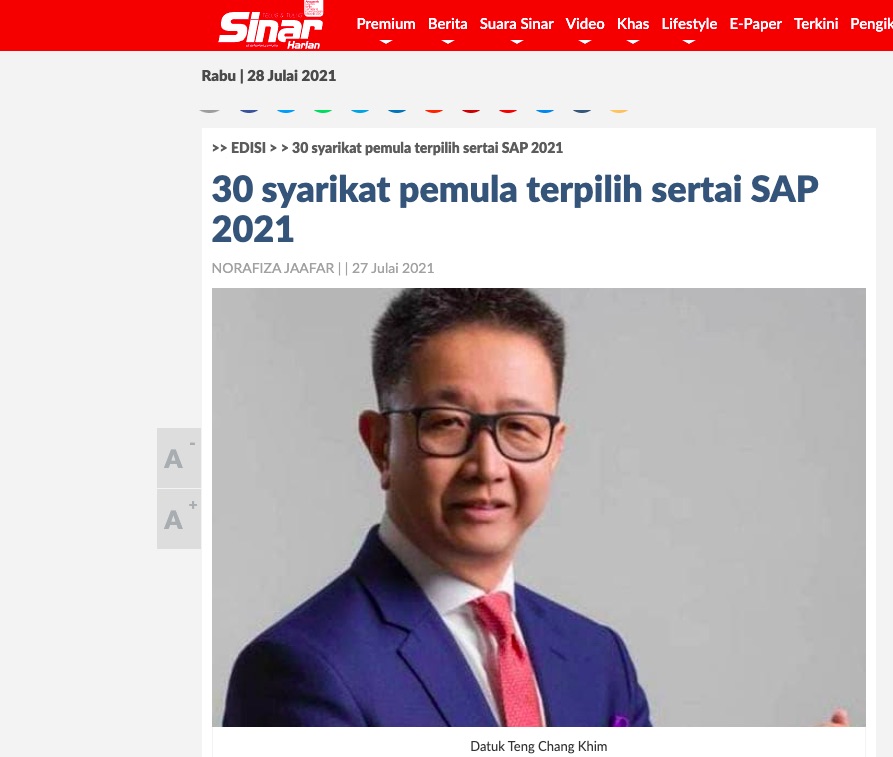This screenshot has width=893, height=757.
Task: Increase article font size with A+ button
Action: click(x=179, y=519)
